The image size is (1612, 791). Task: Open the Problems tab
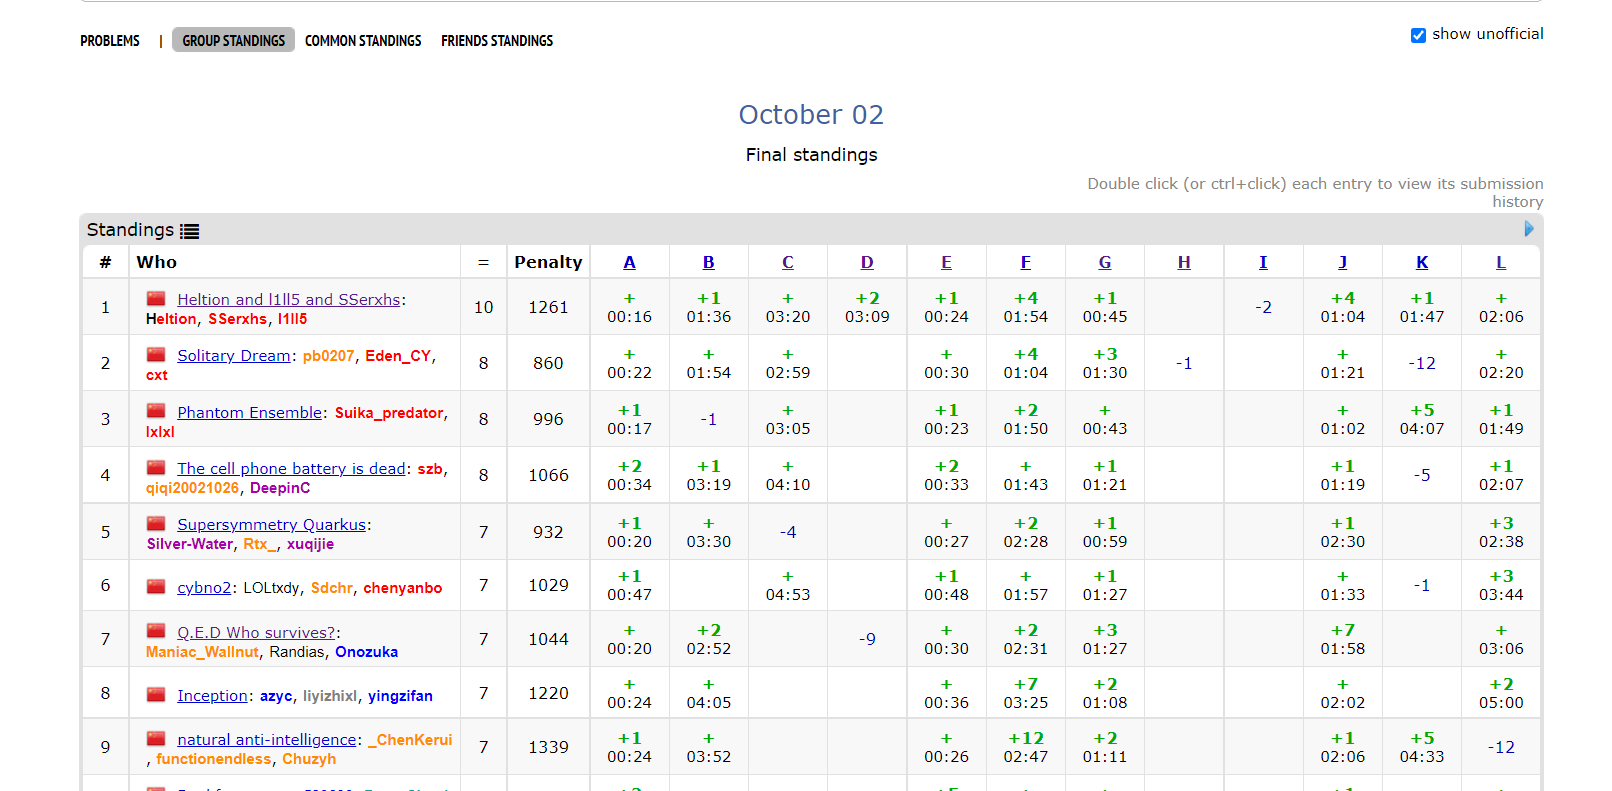[110, 41]
